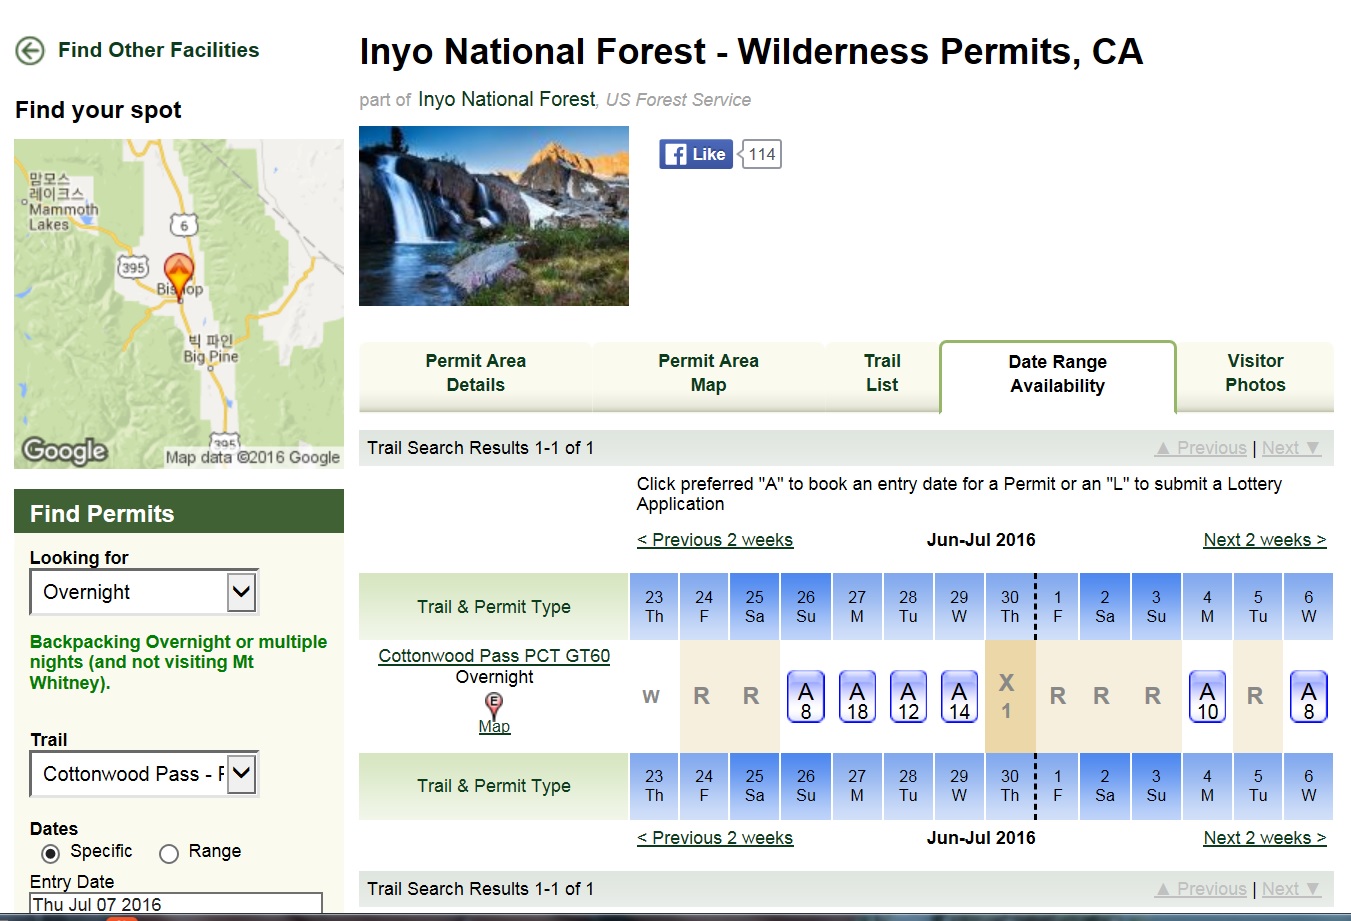Click the top header cell 26 Su
The width and height of the screenshot is (1351, 921).
(806, 607)
